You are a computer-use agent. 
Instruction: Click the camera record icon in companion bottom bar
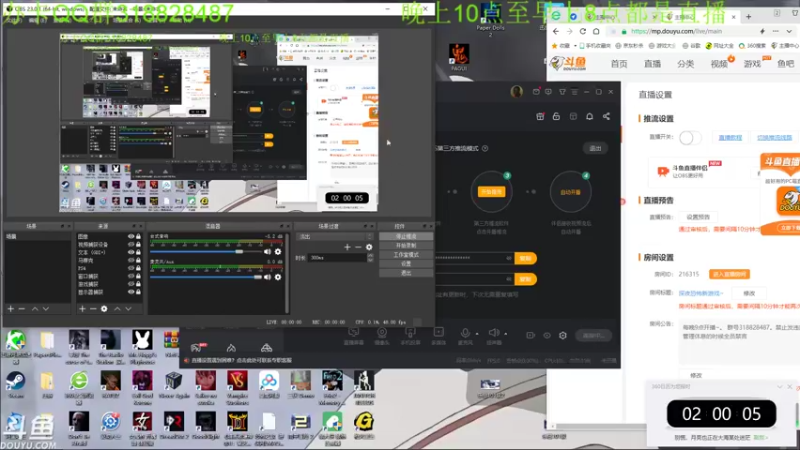click(531, 335)
